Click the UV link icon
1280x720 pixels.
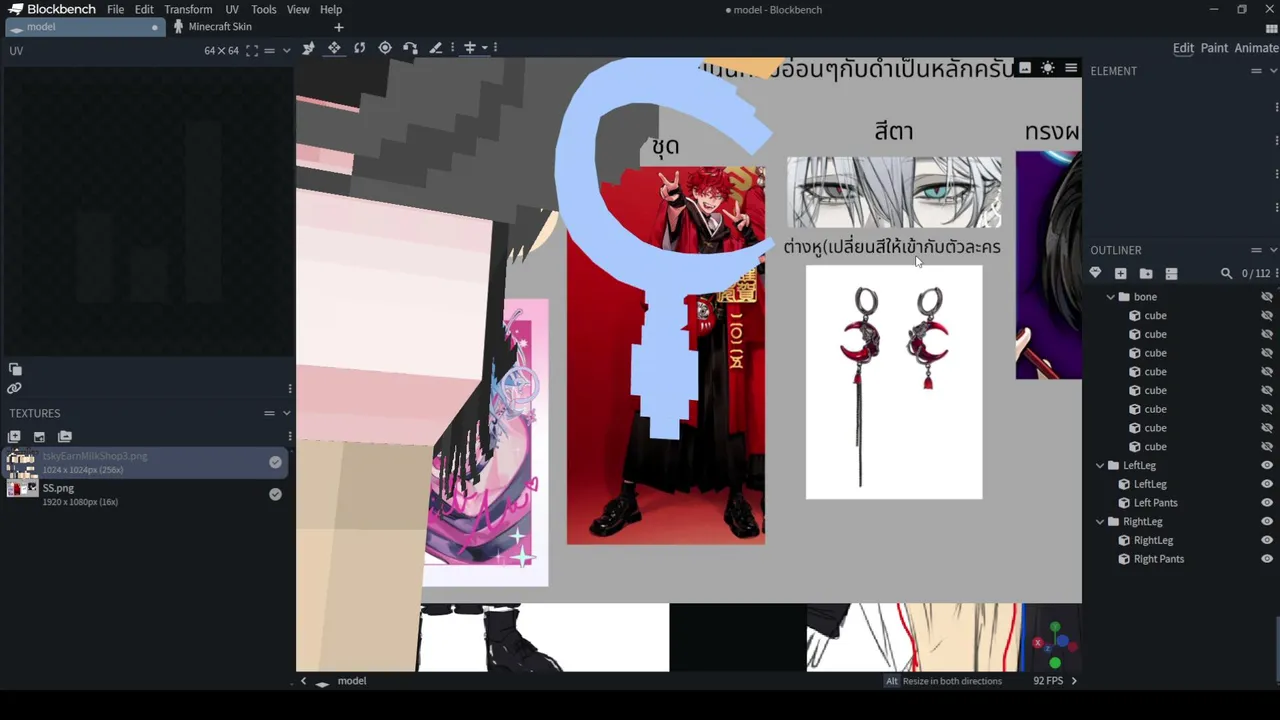click(14, 388)
